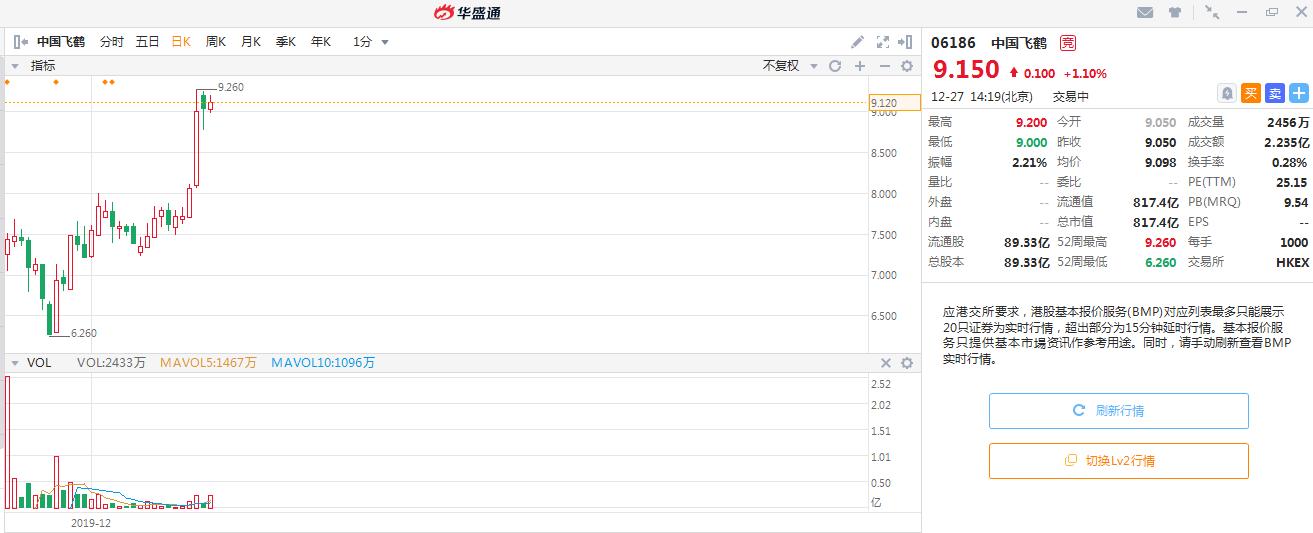Click the MAVOL5:1467万 label
Image resolution: width=1313 pixels, height=533 pixels.
point(208,363)
